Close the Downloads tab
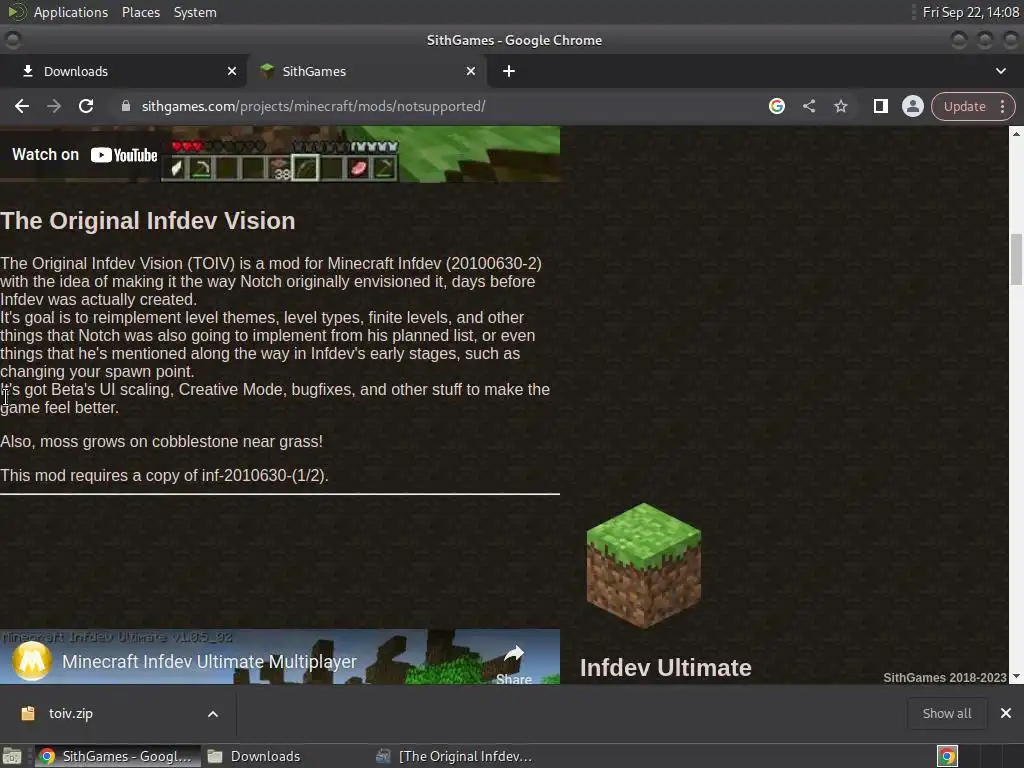The height and width of the screenshot is (768, 1024). click(232, 71)
